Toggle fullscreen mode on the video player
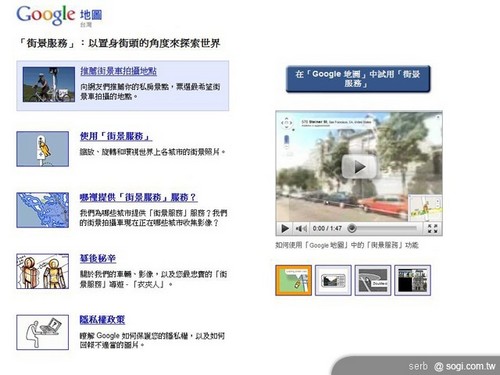The height and width of the screenshot is (375, 500). [432, 228]
